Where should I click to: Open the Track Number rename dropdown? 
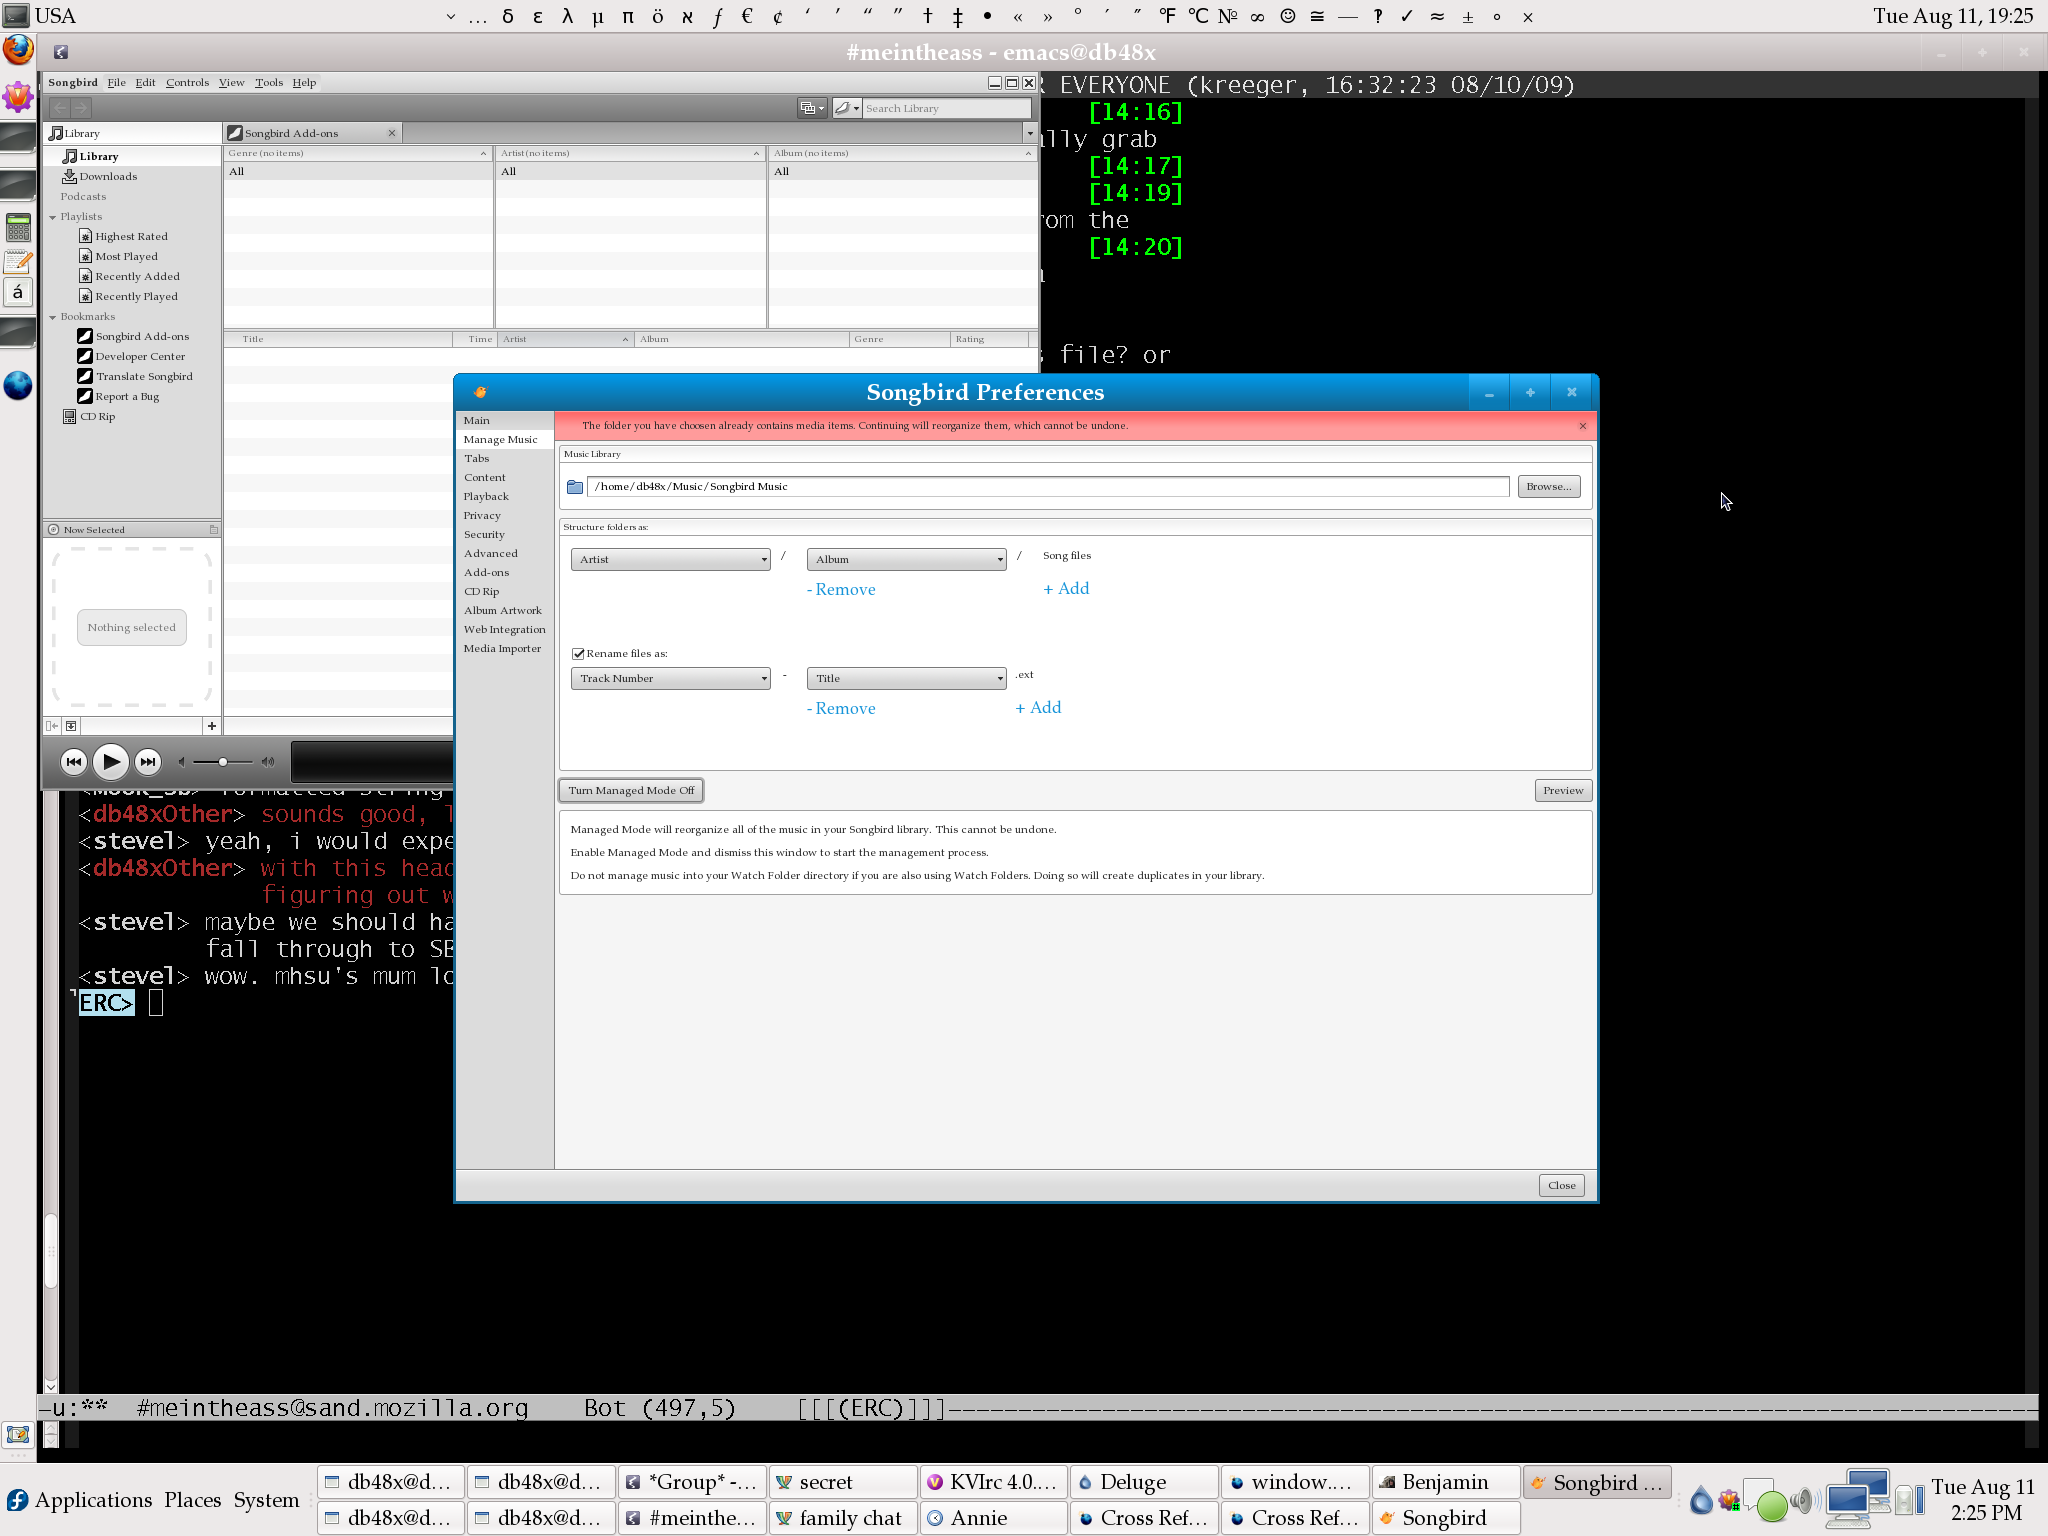670,679
